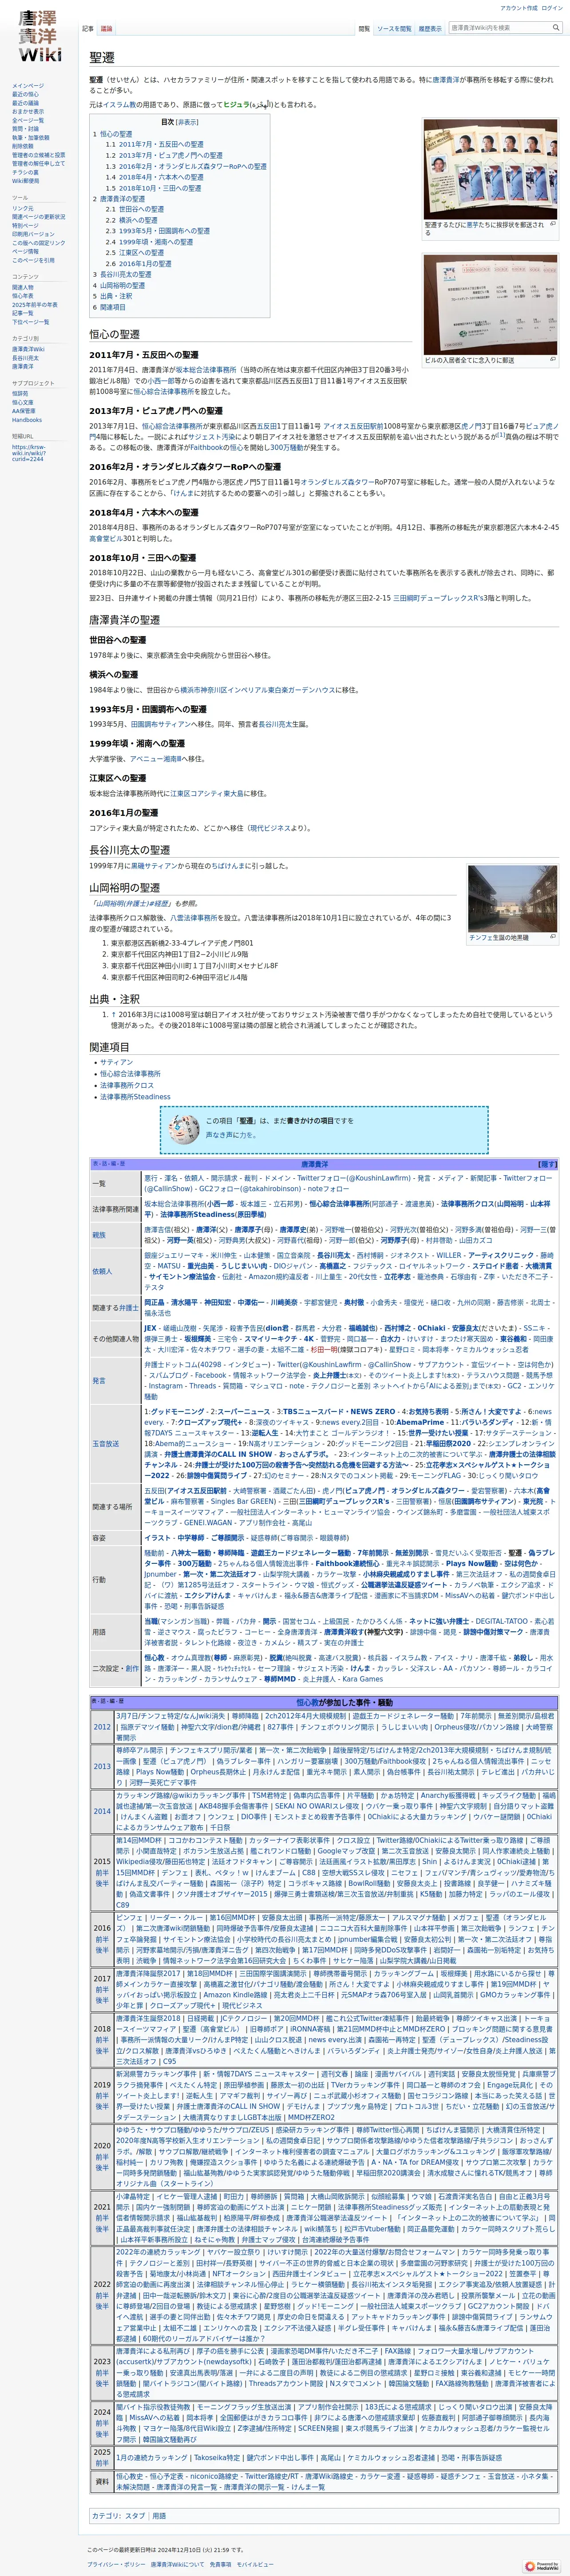Open the 履歴表示 tab

point(430,29)
